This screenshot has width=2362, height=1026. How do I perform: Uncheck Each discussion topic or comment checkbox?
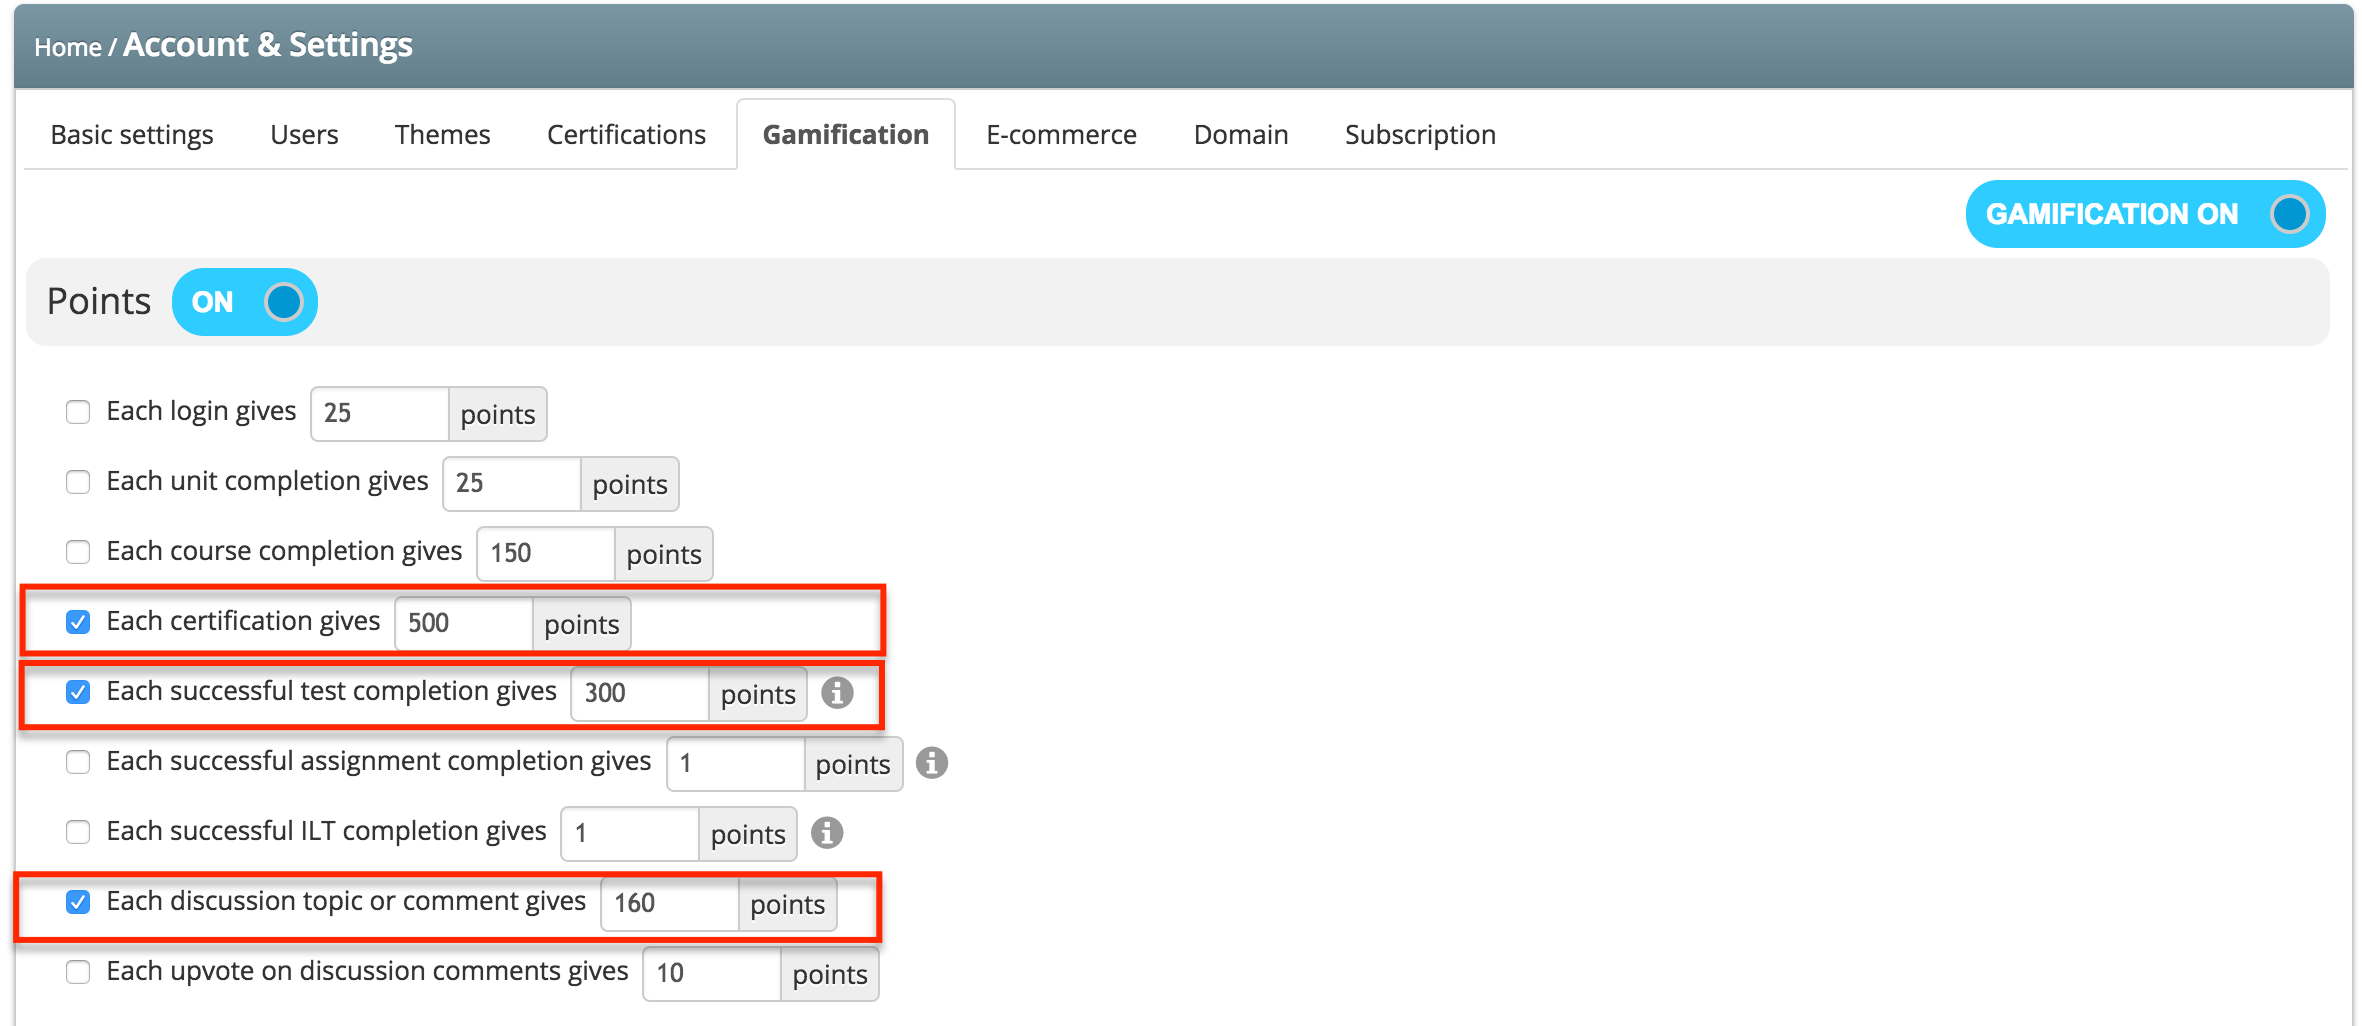click(x=78, y=902)
